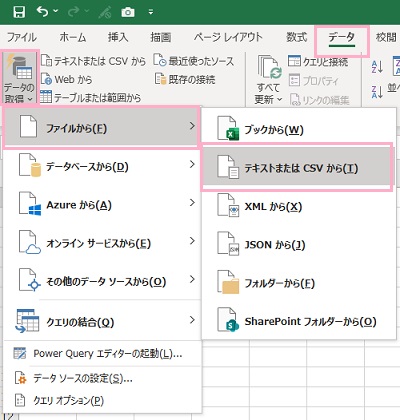Screen dimensions: 400x420
Task: Click the クエリと接続 button
Action: click(x=318, y=61)
